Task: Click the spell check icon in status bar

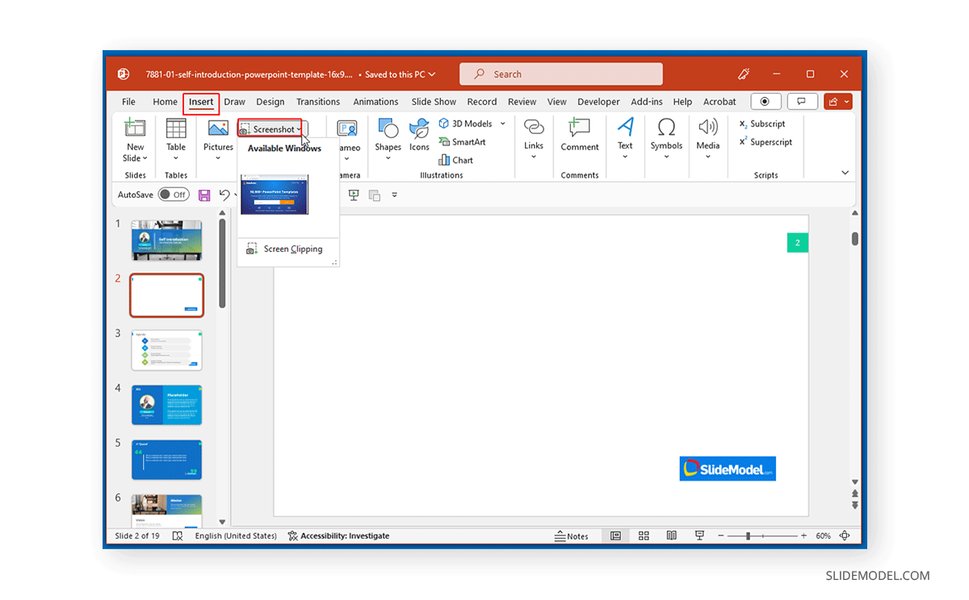Action: [x=177, y=536]
